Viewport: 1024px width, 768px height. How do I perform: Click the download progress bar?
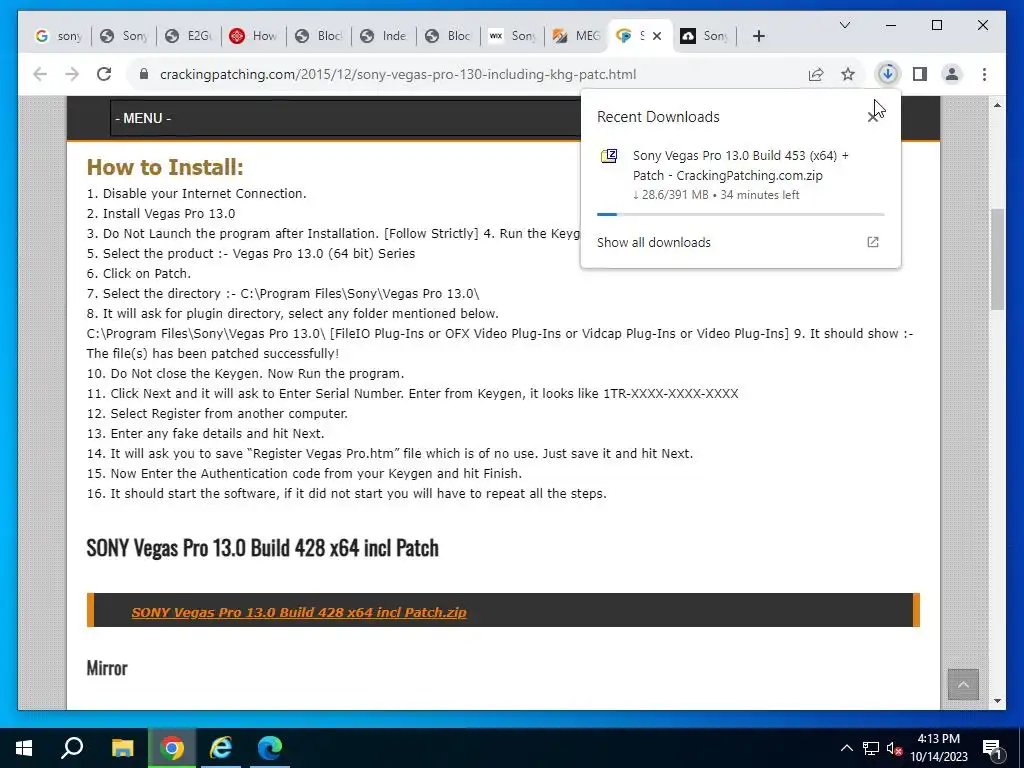tap(741, 214)
